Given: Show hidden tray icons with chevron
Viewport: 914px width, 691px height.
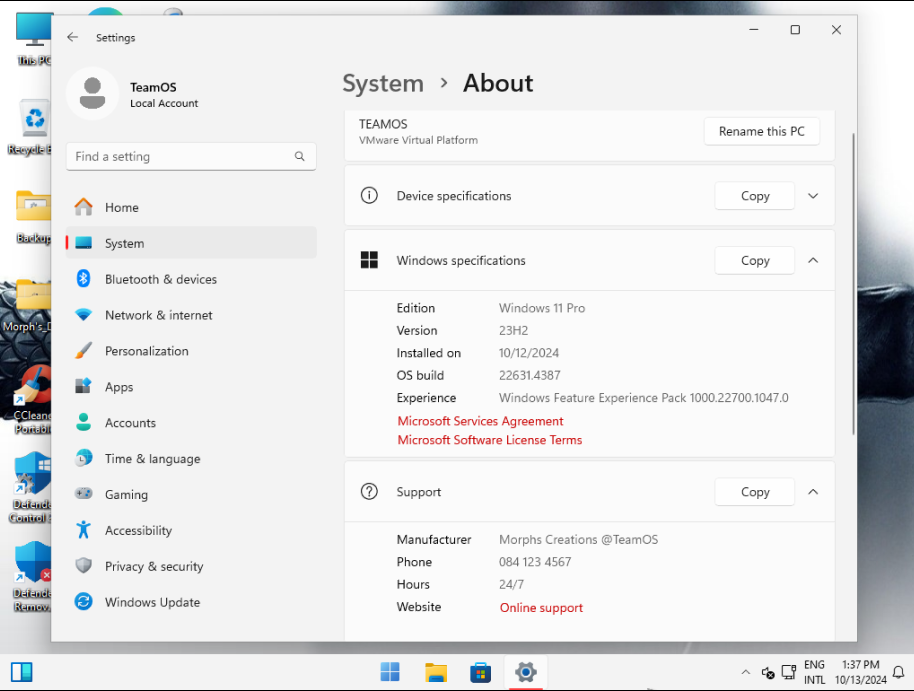Looking at the screenshot, I should 746,672.
